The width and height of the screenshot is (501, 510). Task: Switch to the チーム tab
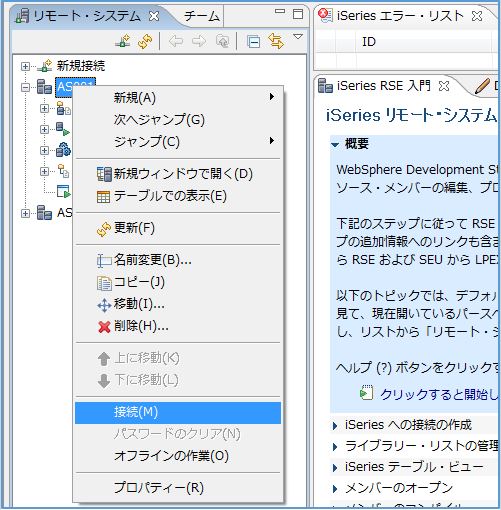[202, 16]
